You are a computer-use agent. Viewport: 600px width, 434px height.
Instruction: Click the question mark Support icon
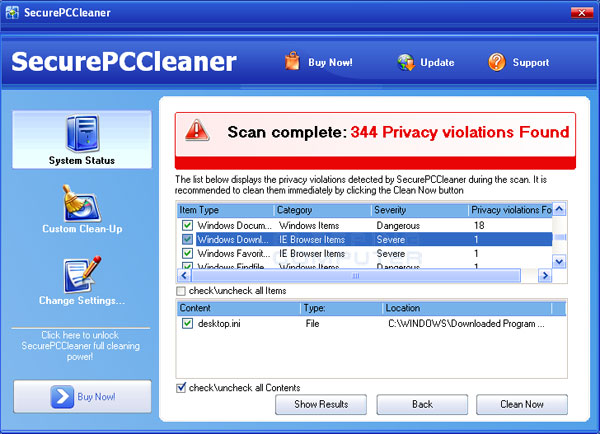point(497,62)
